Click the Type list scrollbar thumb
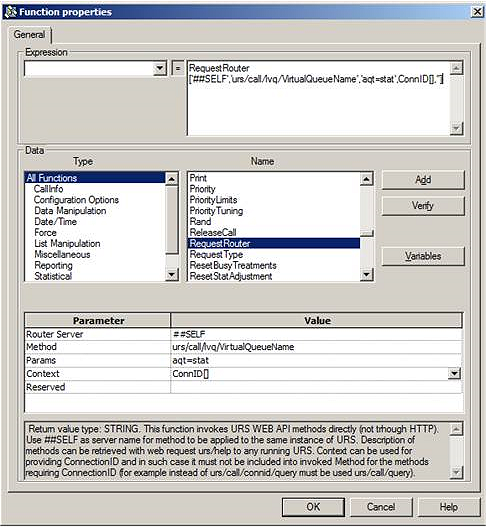The width and height of the screenshot is (486, 527). (171, 219)
